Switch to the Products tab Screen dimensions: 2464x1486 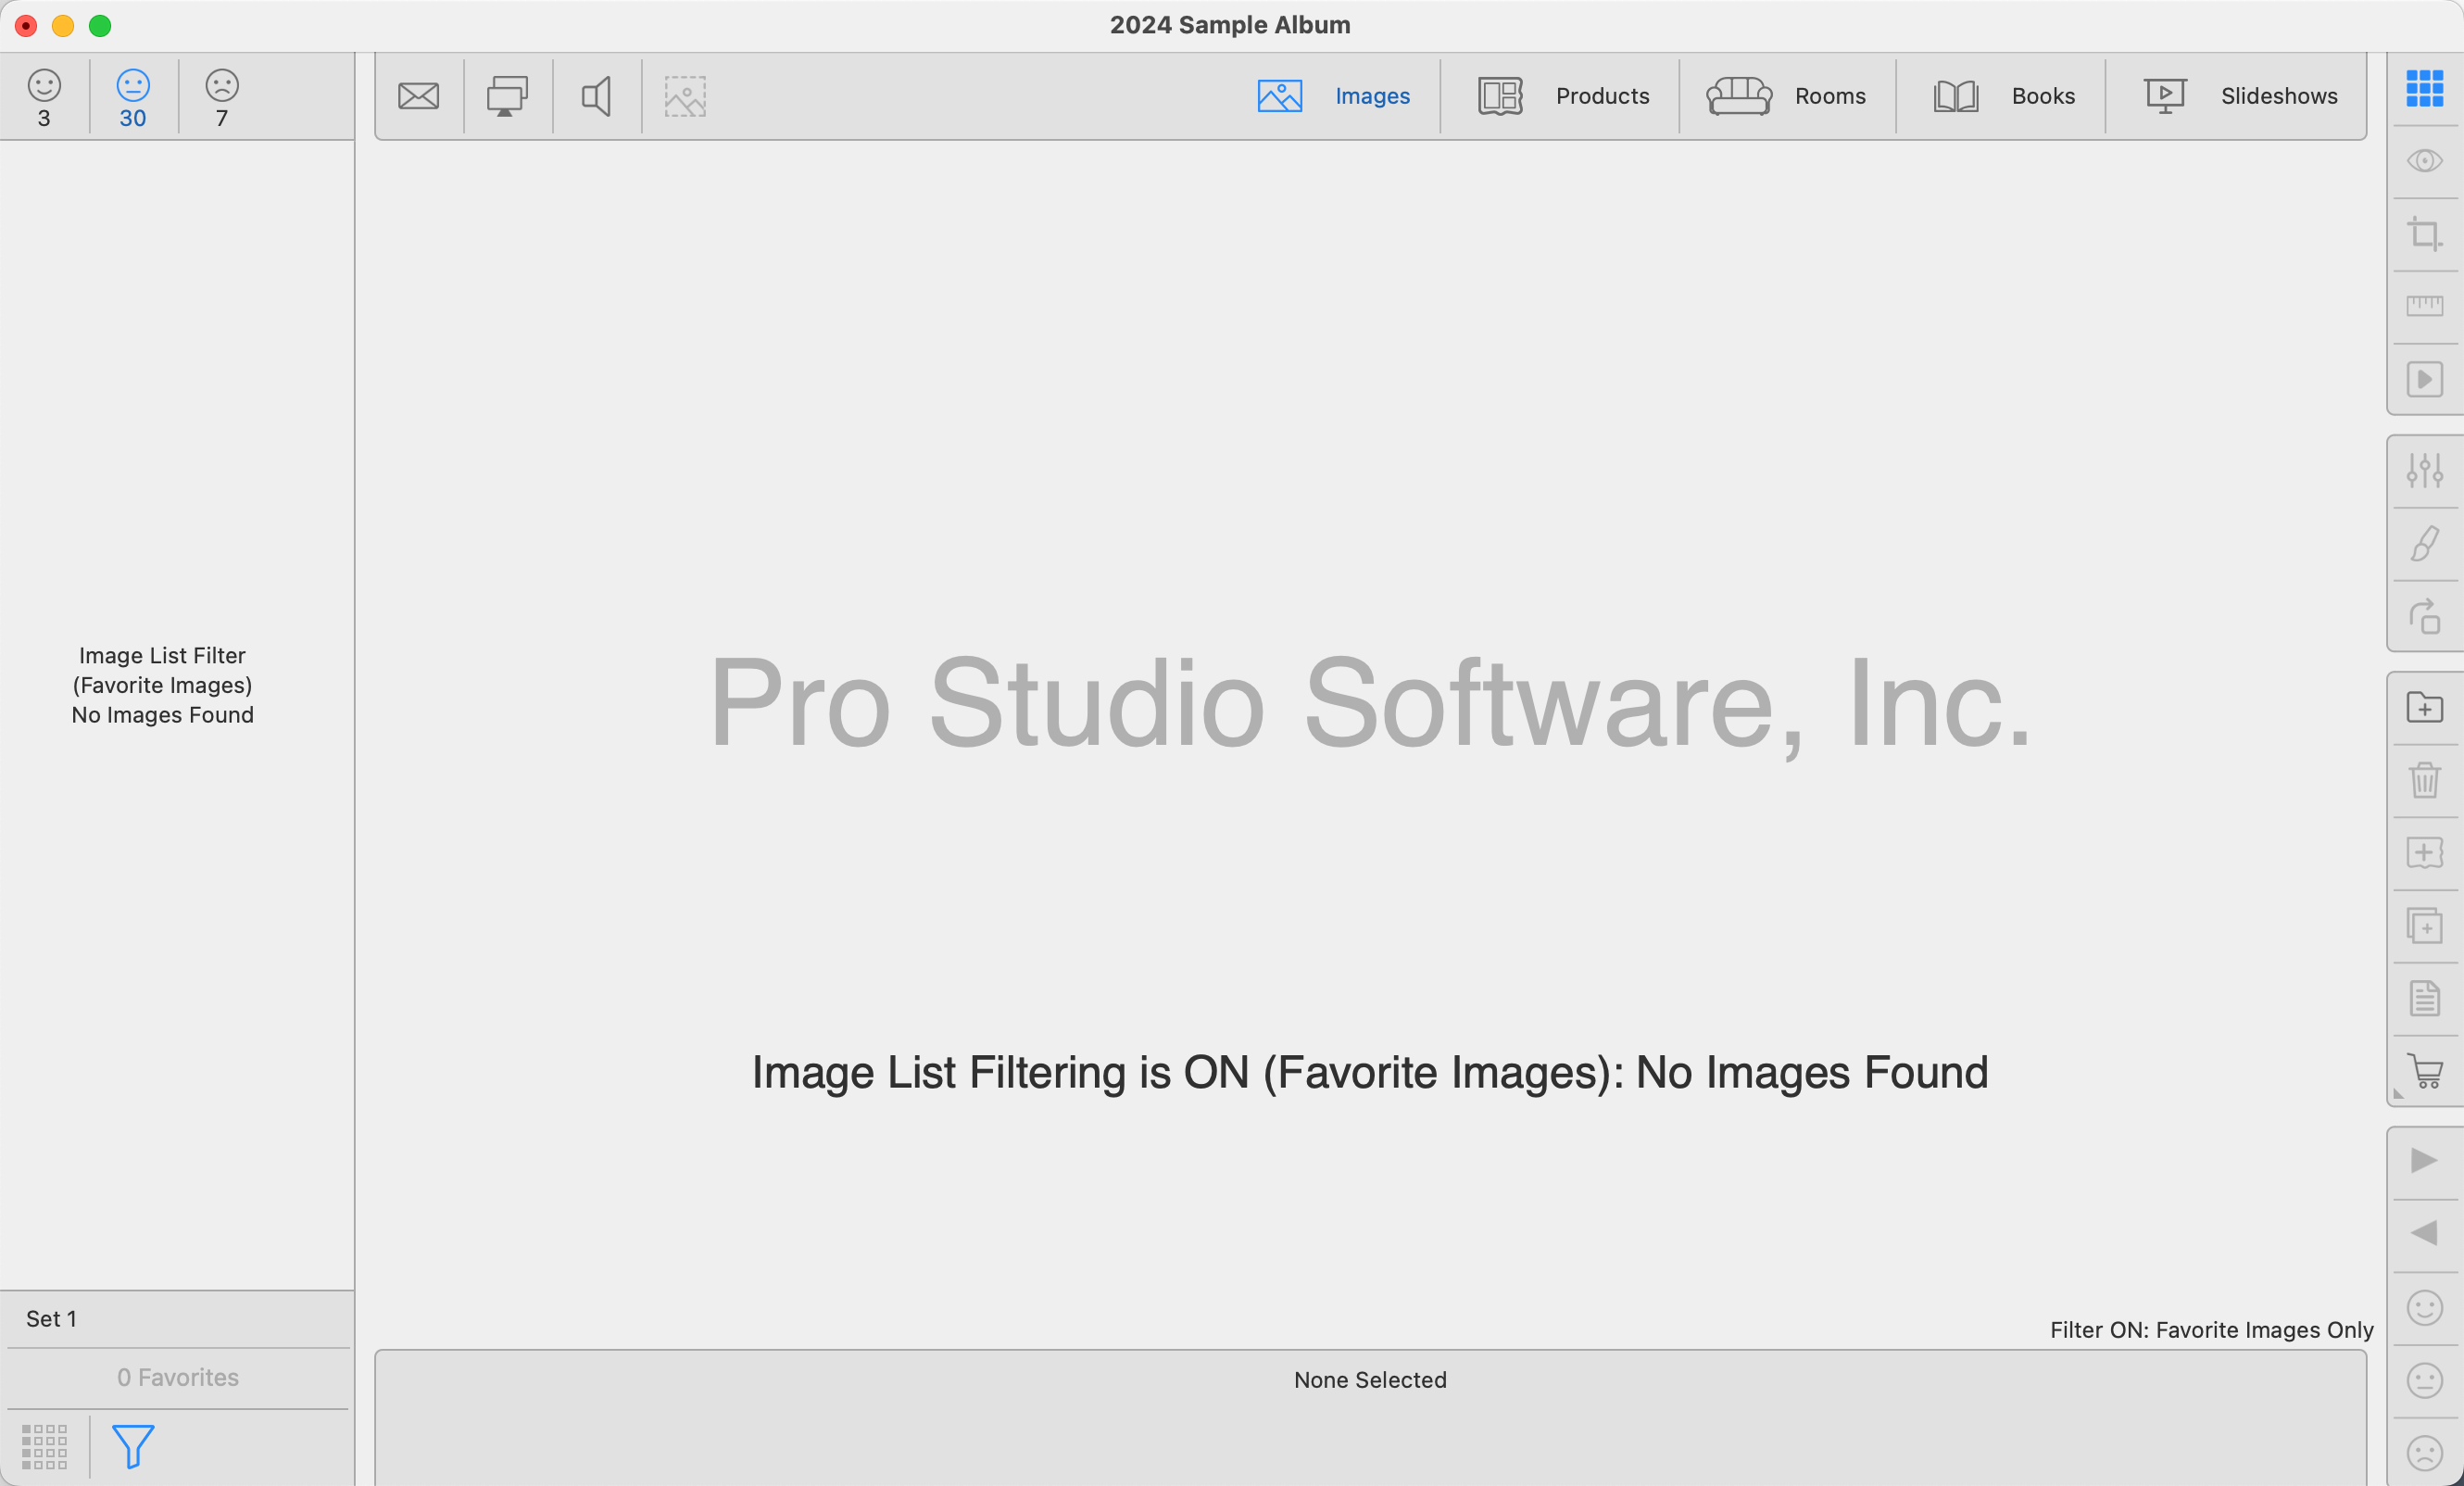click(1563, 96)
